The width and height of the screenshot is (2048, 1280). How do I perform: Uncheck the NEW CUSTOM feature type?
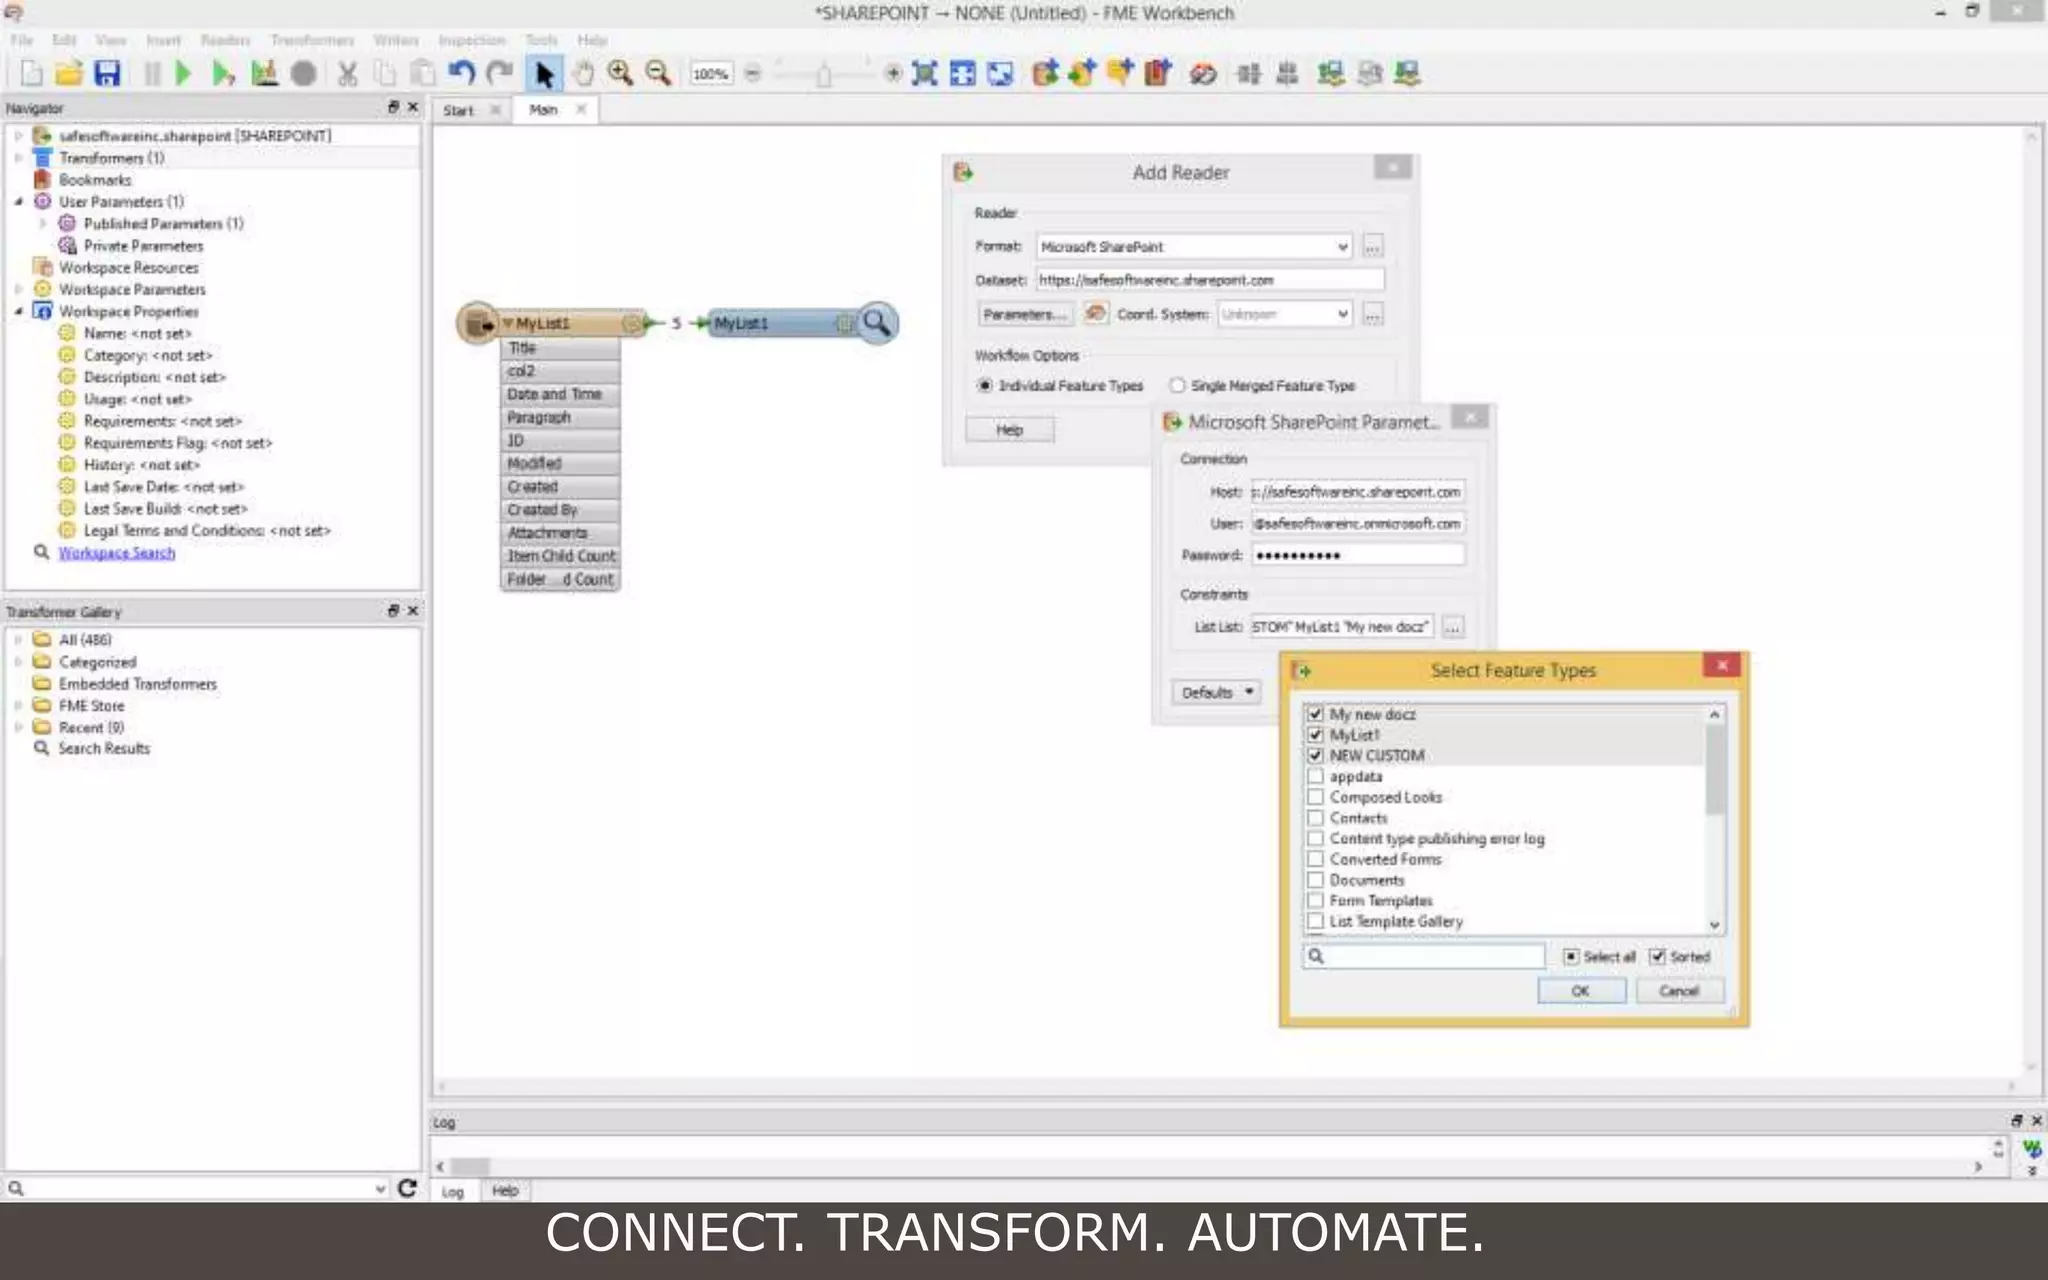pyautogui.click(x=1316, y=755)
